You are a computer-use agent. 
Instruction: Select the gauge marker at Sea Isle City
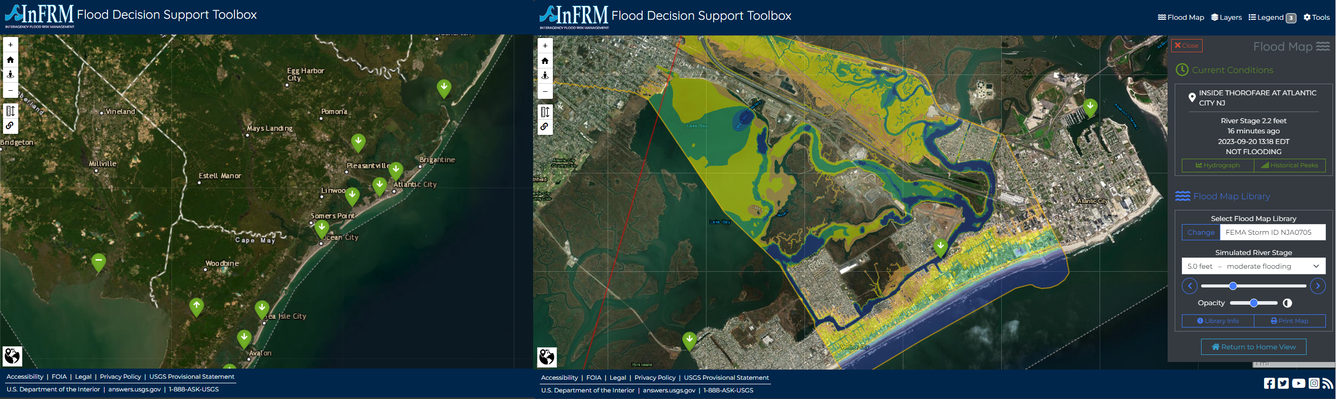point(262,308)
